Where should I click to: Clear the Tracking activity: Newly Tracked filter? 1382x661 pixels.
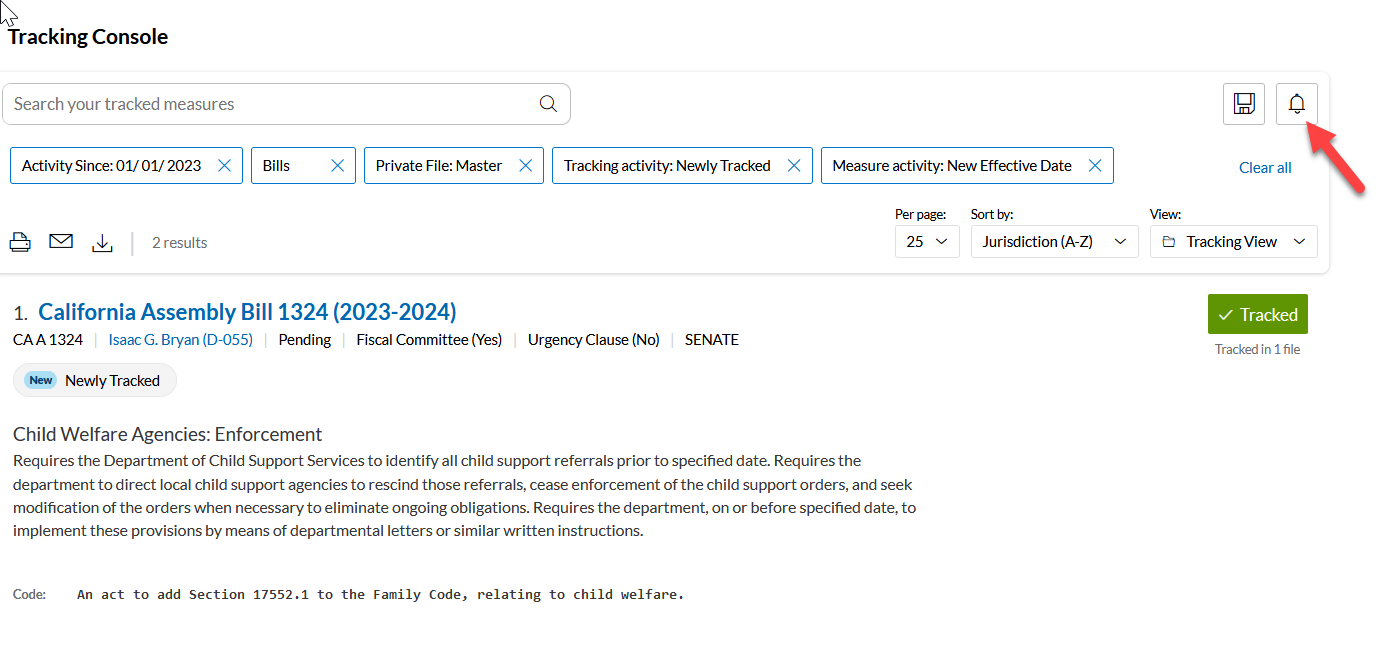pyautogui.click(x=793, y=165)
